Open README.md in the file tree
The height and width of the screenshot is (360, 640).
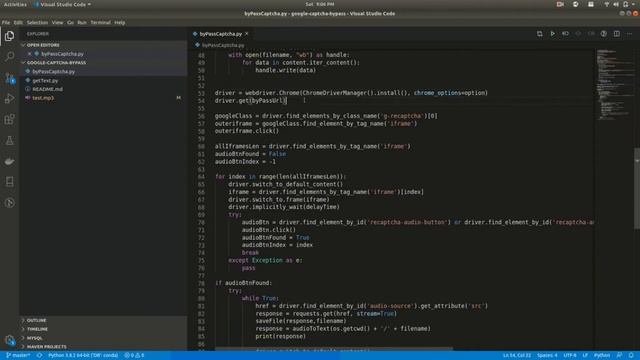[47, 89]
